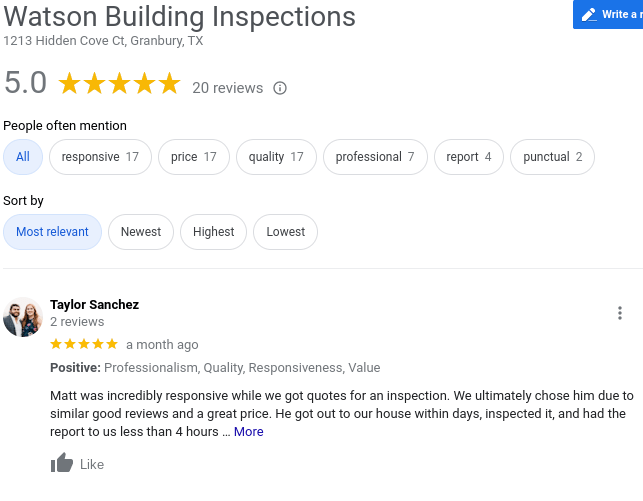Click the thumbs-up Like icon

(x=62, y=464)
